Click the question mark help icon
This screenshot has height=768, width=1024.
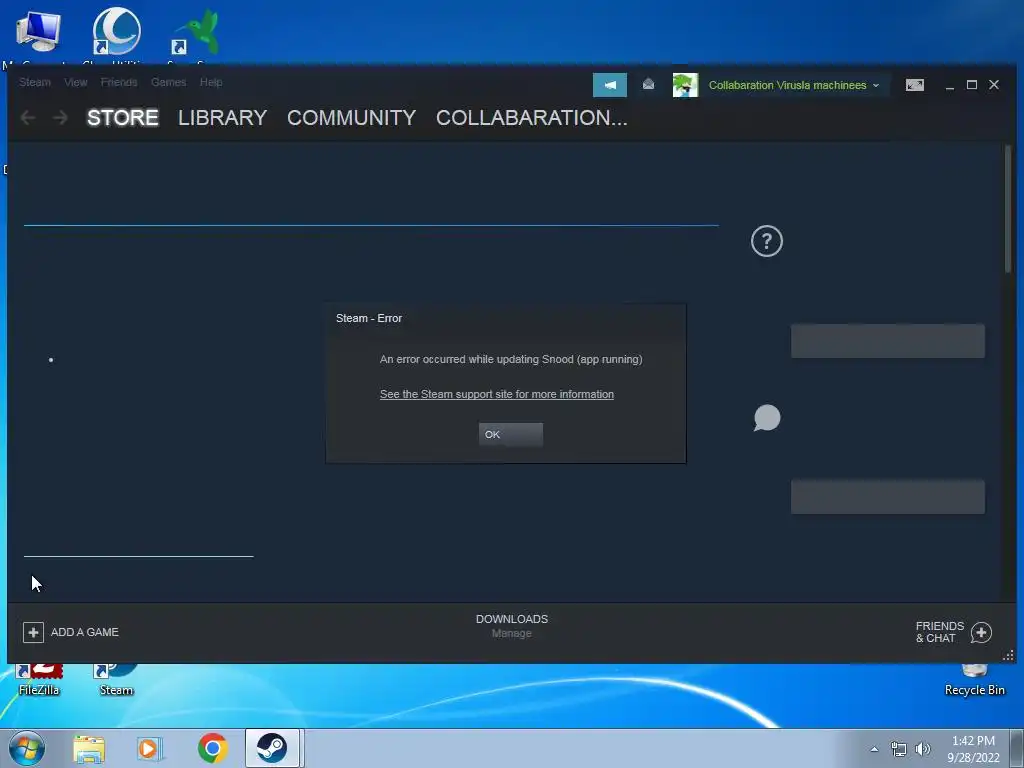click(x=767, y=241)
